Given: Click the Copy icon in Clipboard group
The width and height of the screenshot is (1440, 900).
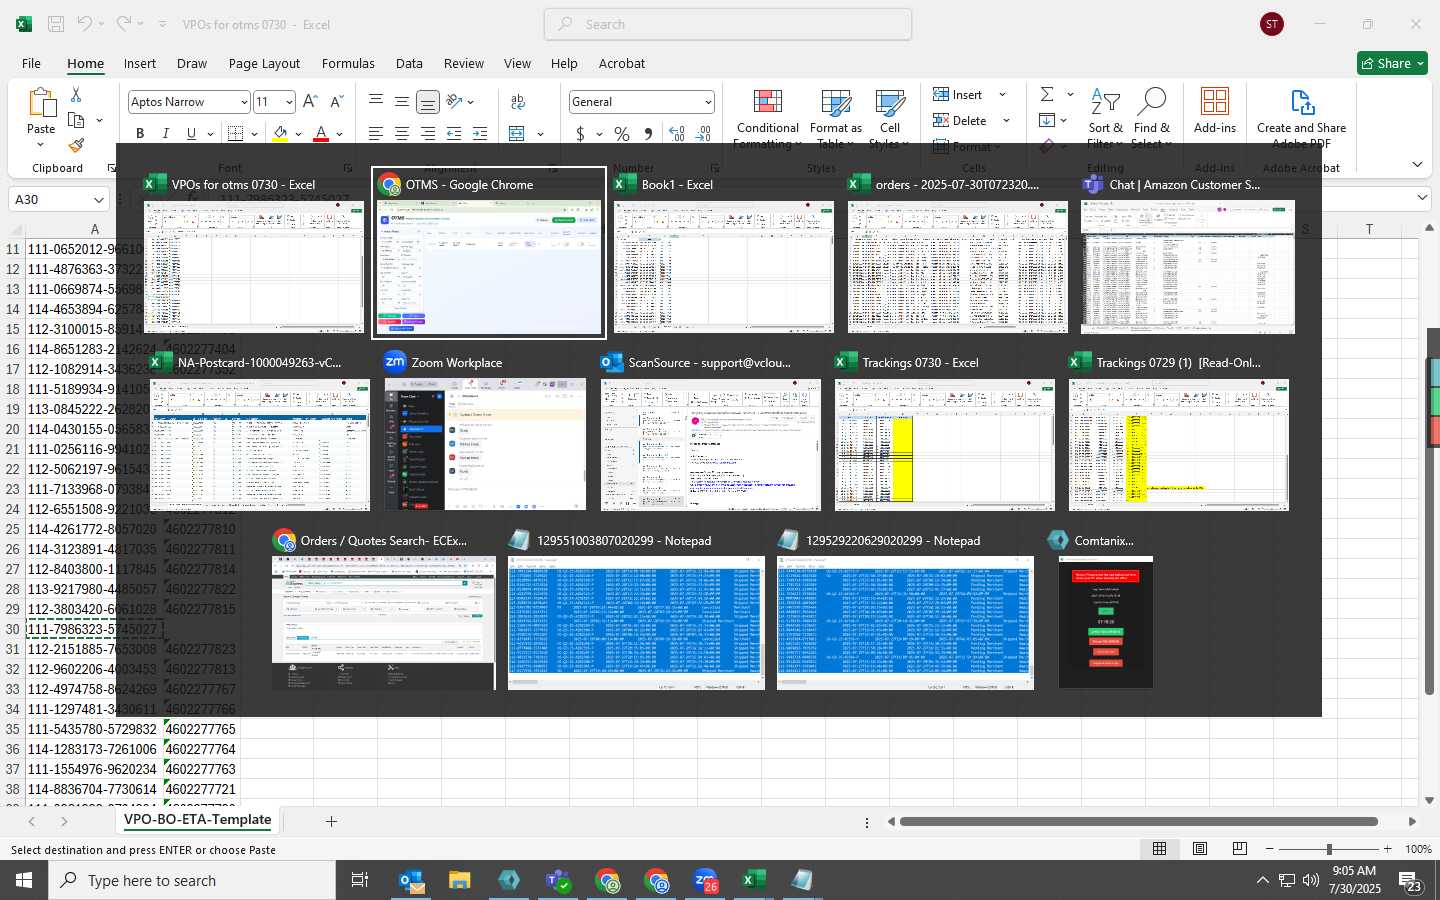Looking at the screenshot, I should [x=76, y=120].
